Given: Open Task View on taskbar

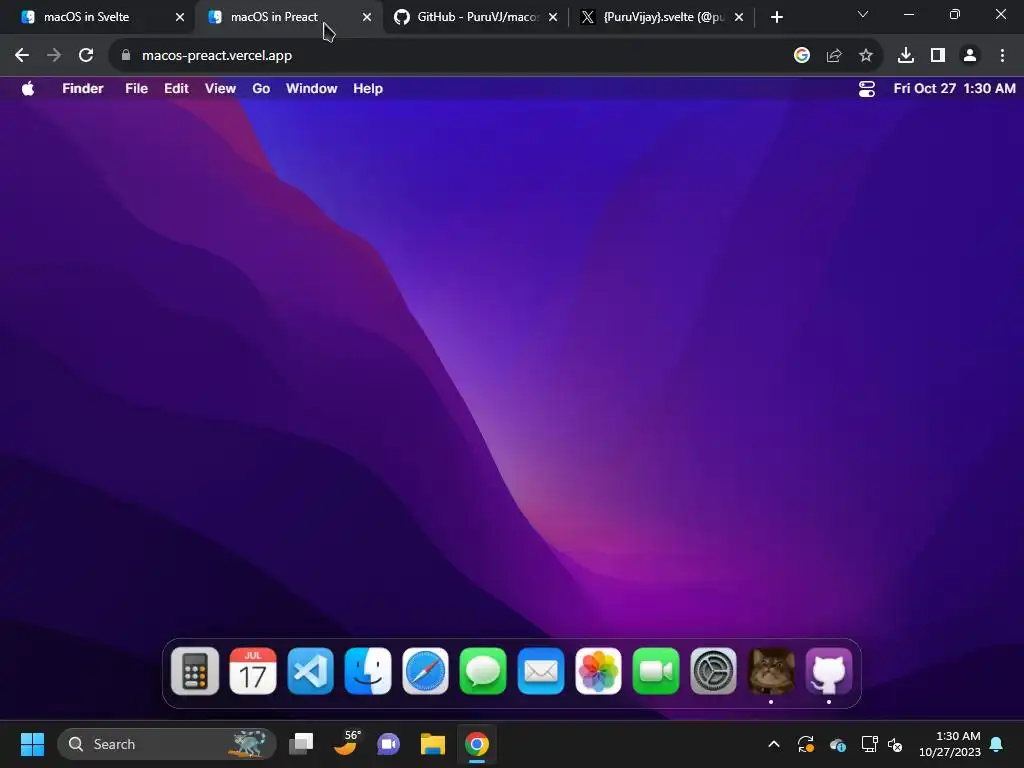Looking at the screenshot, I should [301, 744].
